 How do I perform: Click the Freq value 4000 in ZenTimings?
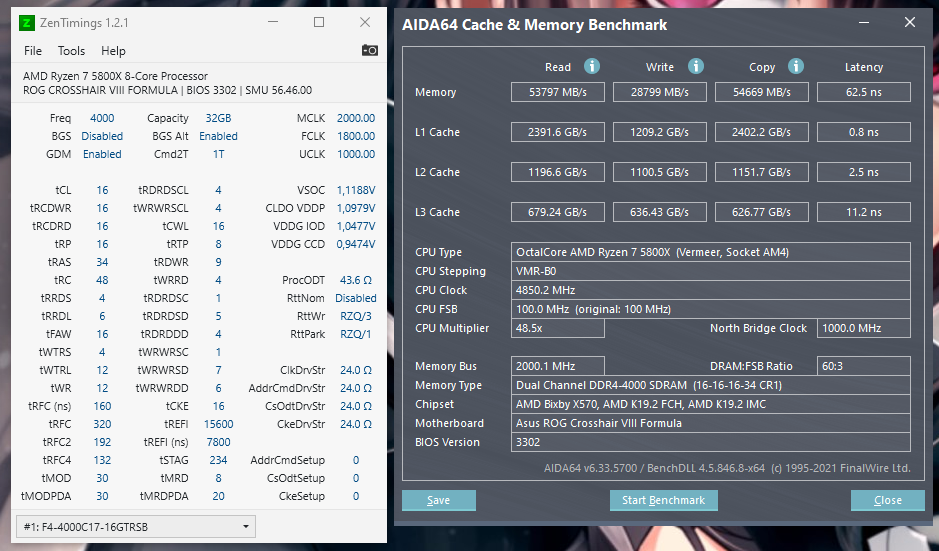102,118
